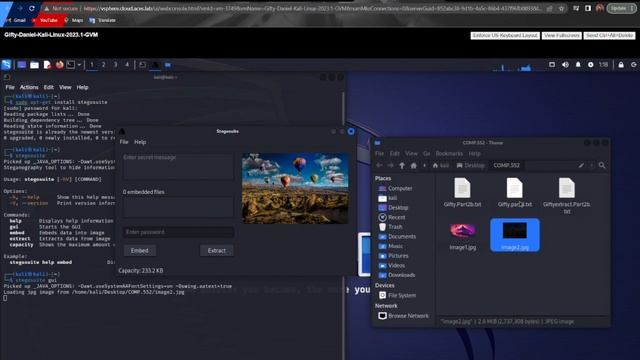Switch to workspace 4 in panel

[x=127, y=64]
